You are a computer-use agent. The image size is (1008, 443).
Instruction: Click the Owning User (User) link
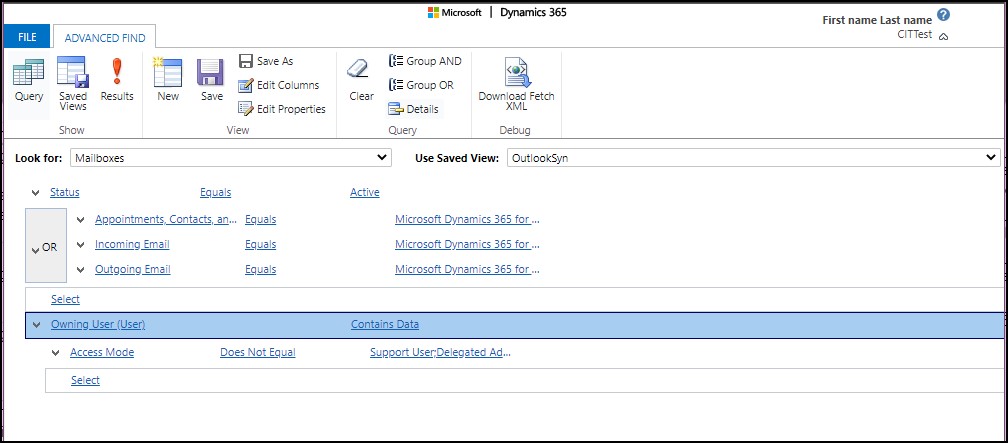point(98,325)
